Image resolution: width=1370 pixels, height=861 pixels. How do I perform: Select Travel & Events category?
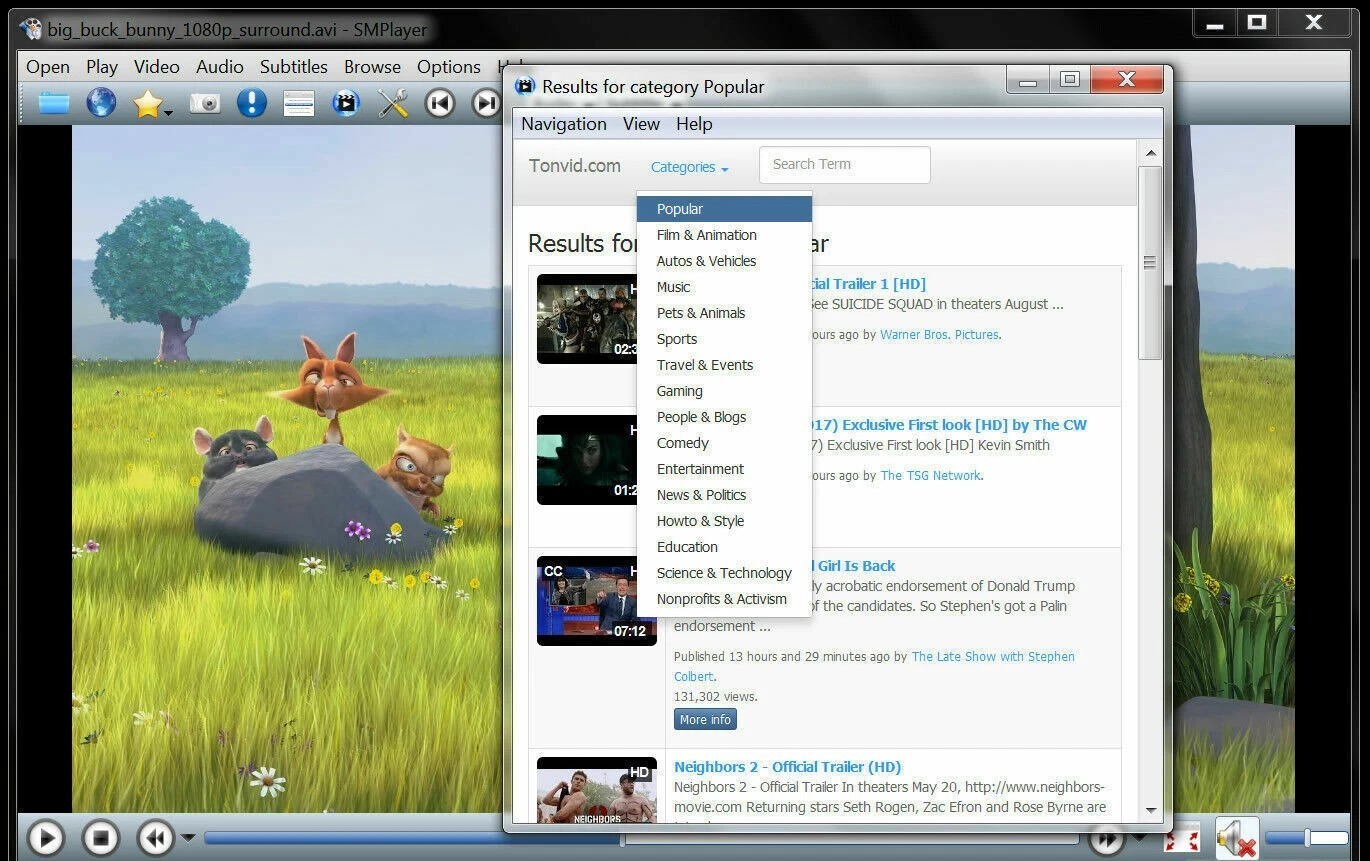tap(724, 365)
